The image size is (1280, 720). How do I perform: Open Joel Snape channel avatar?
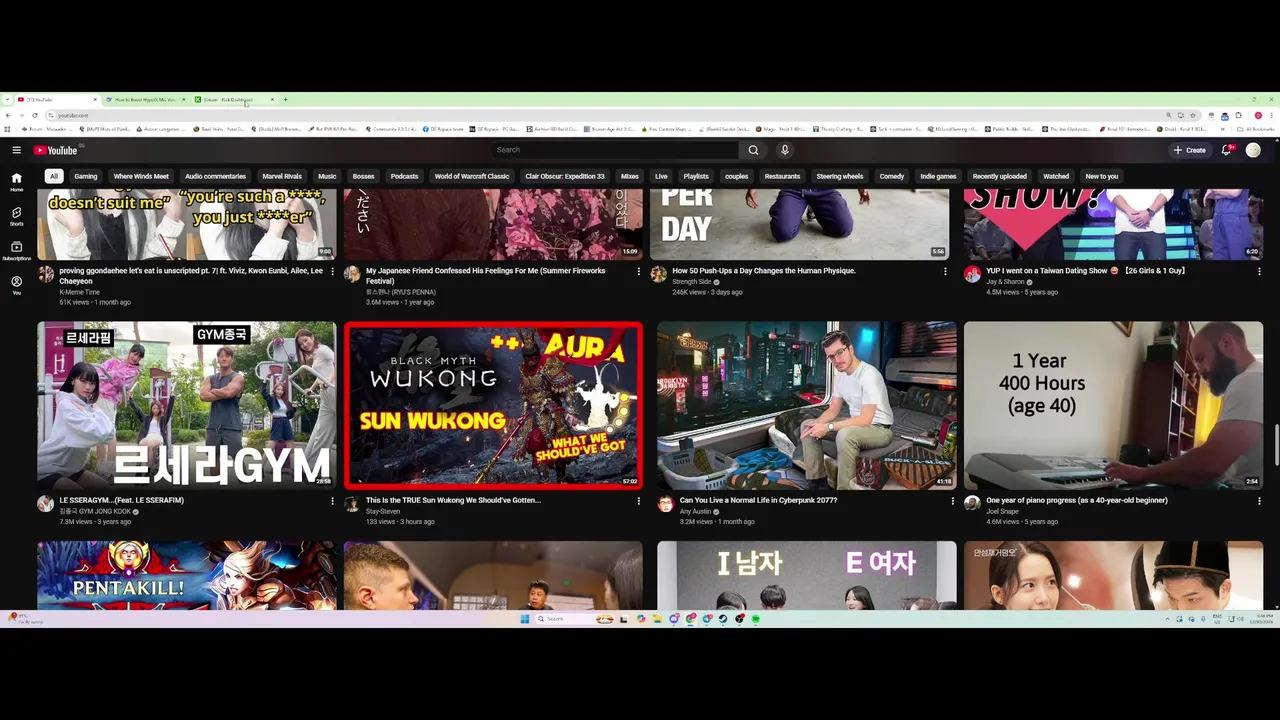click(972, 503)
